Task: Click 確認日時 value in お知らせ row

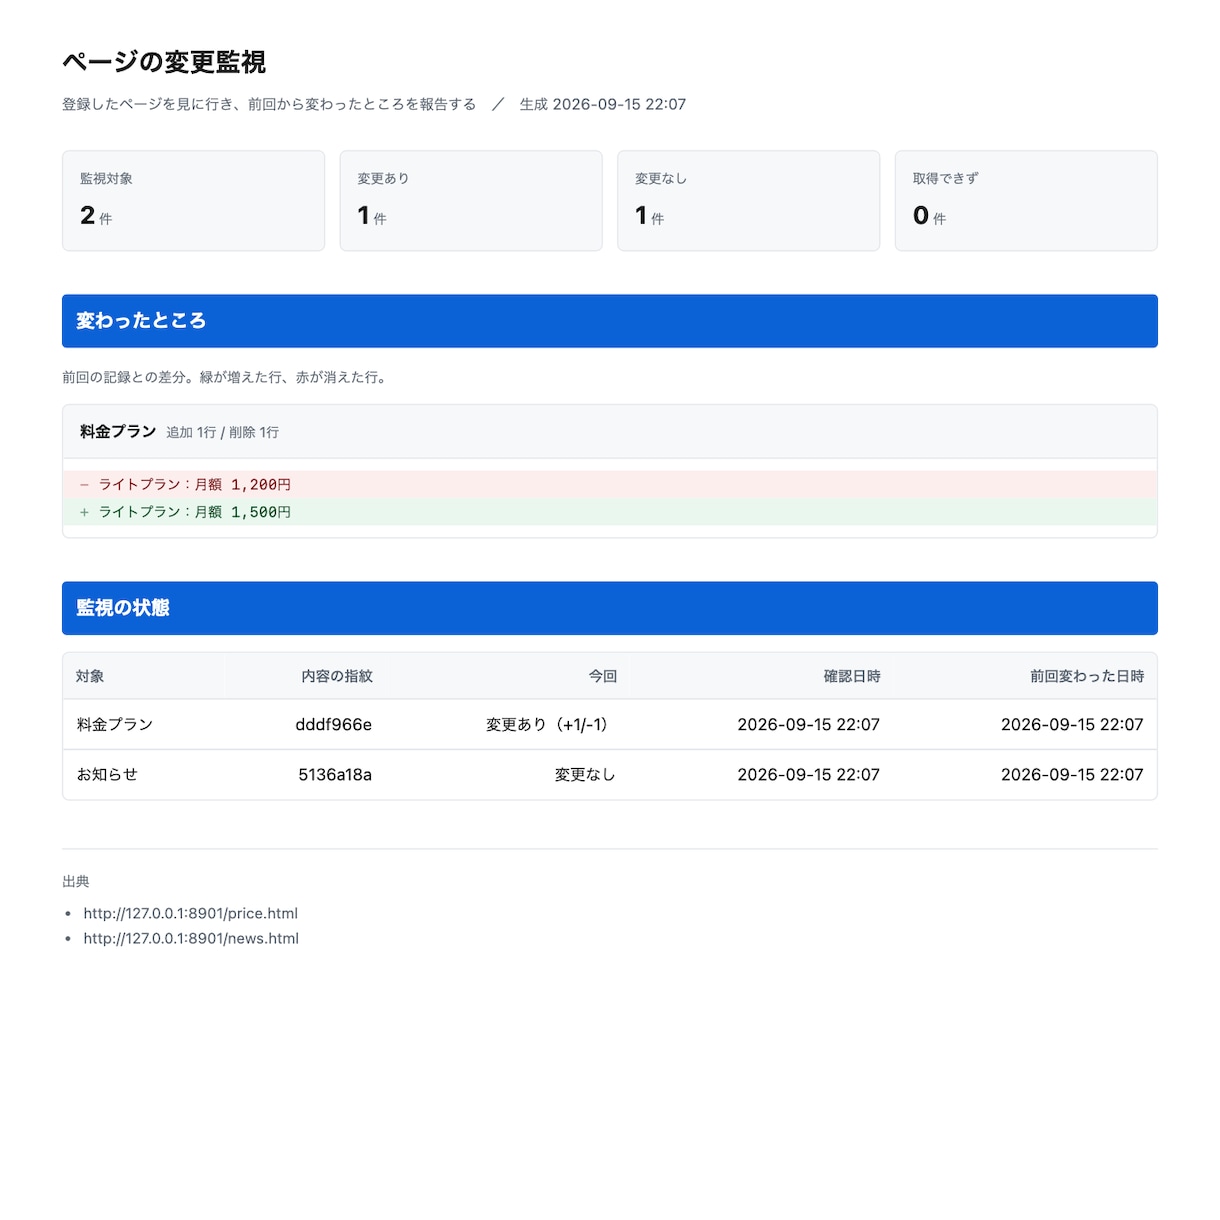Action: click(809, 774)
